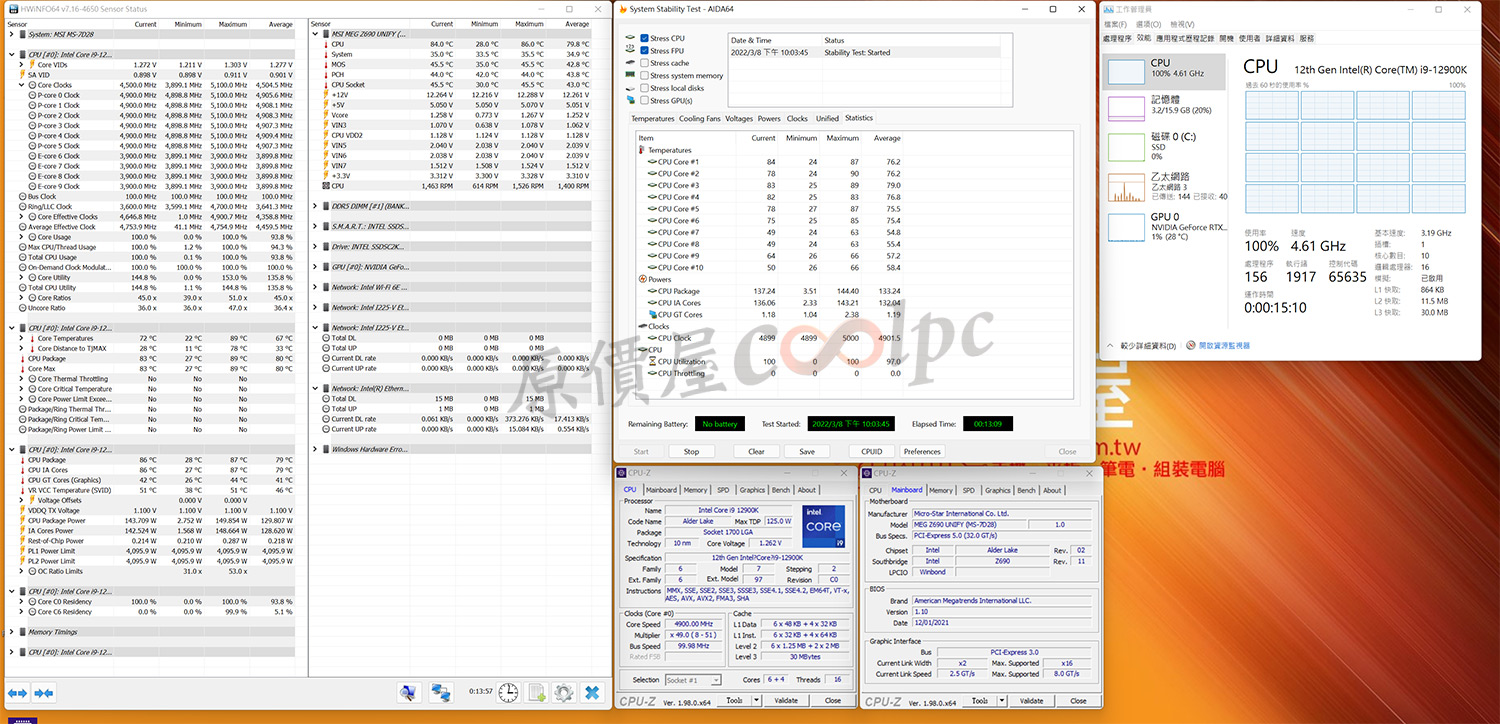This screenshot has height=724, width=1500.
Task: Click HWiNFO log file document icon
Action: (x=537, y=692)
